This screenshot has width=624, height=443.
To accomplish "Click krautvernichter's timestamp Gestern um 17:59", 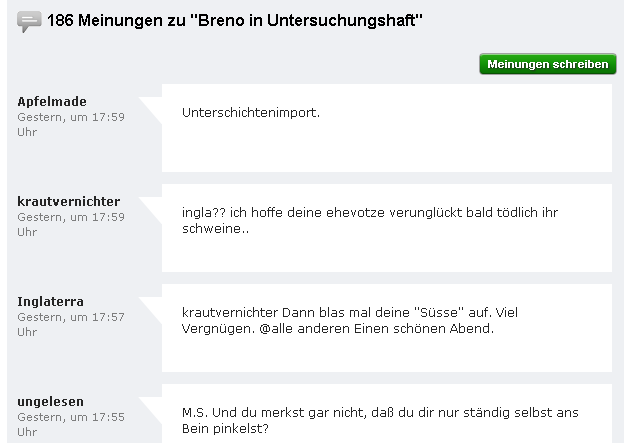I will point(71,224).
